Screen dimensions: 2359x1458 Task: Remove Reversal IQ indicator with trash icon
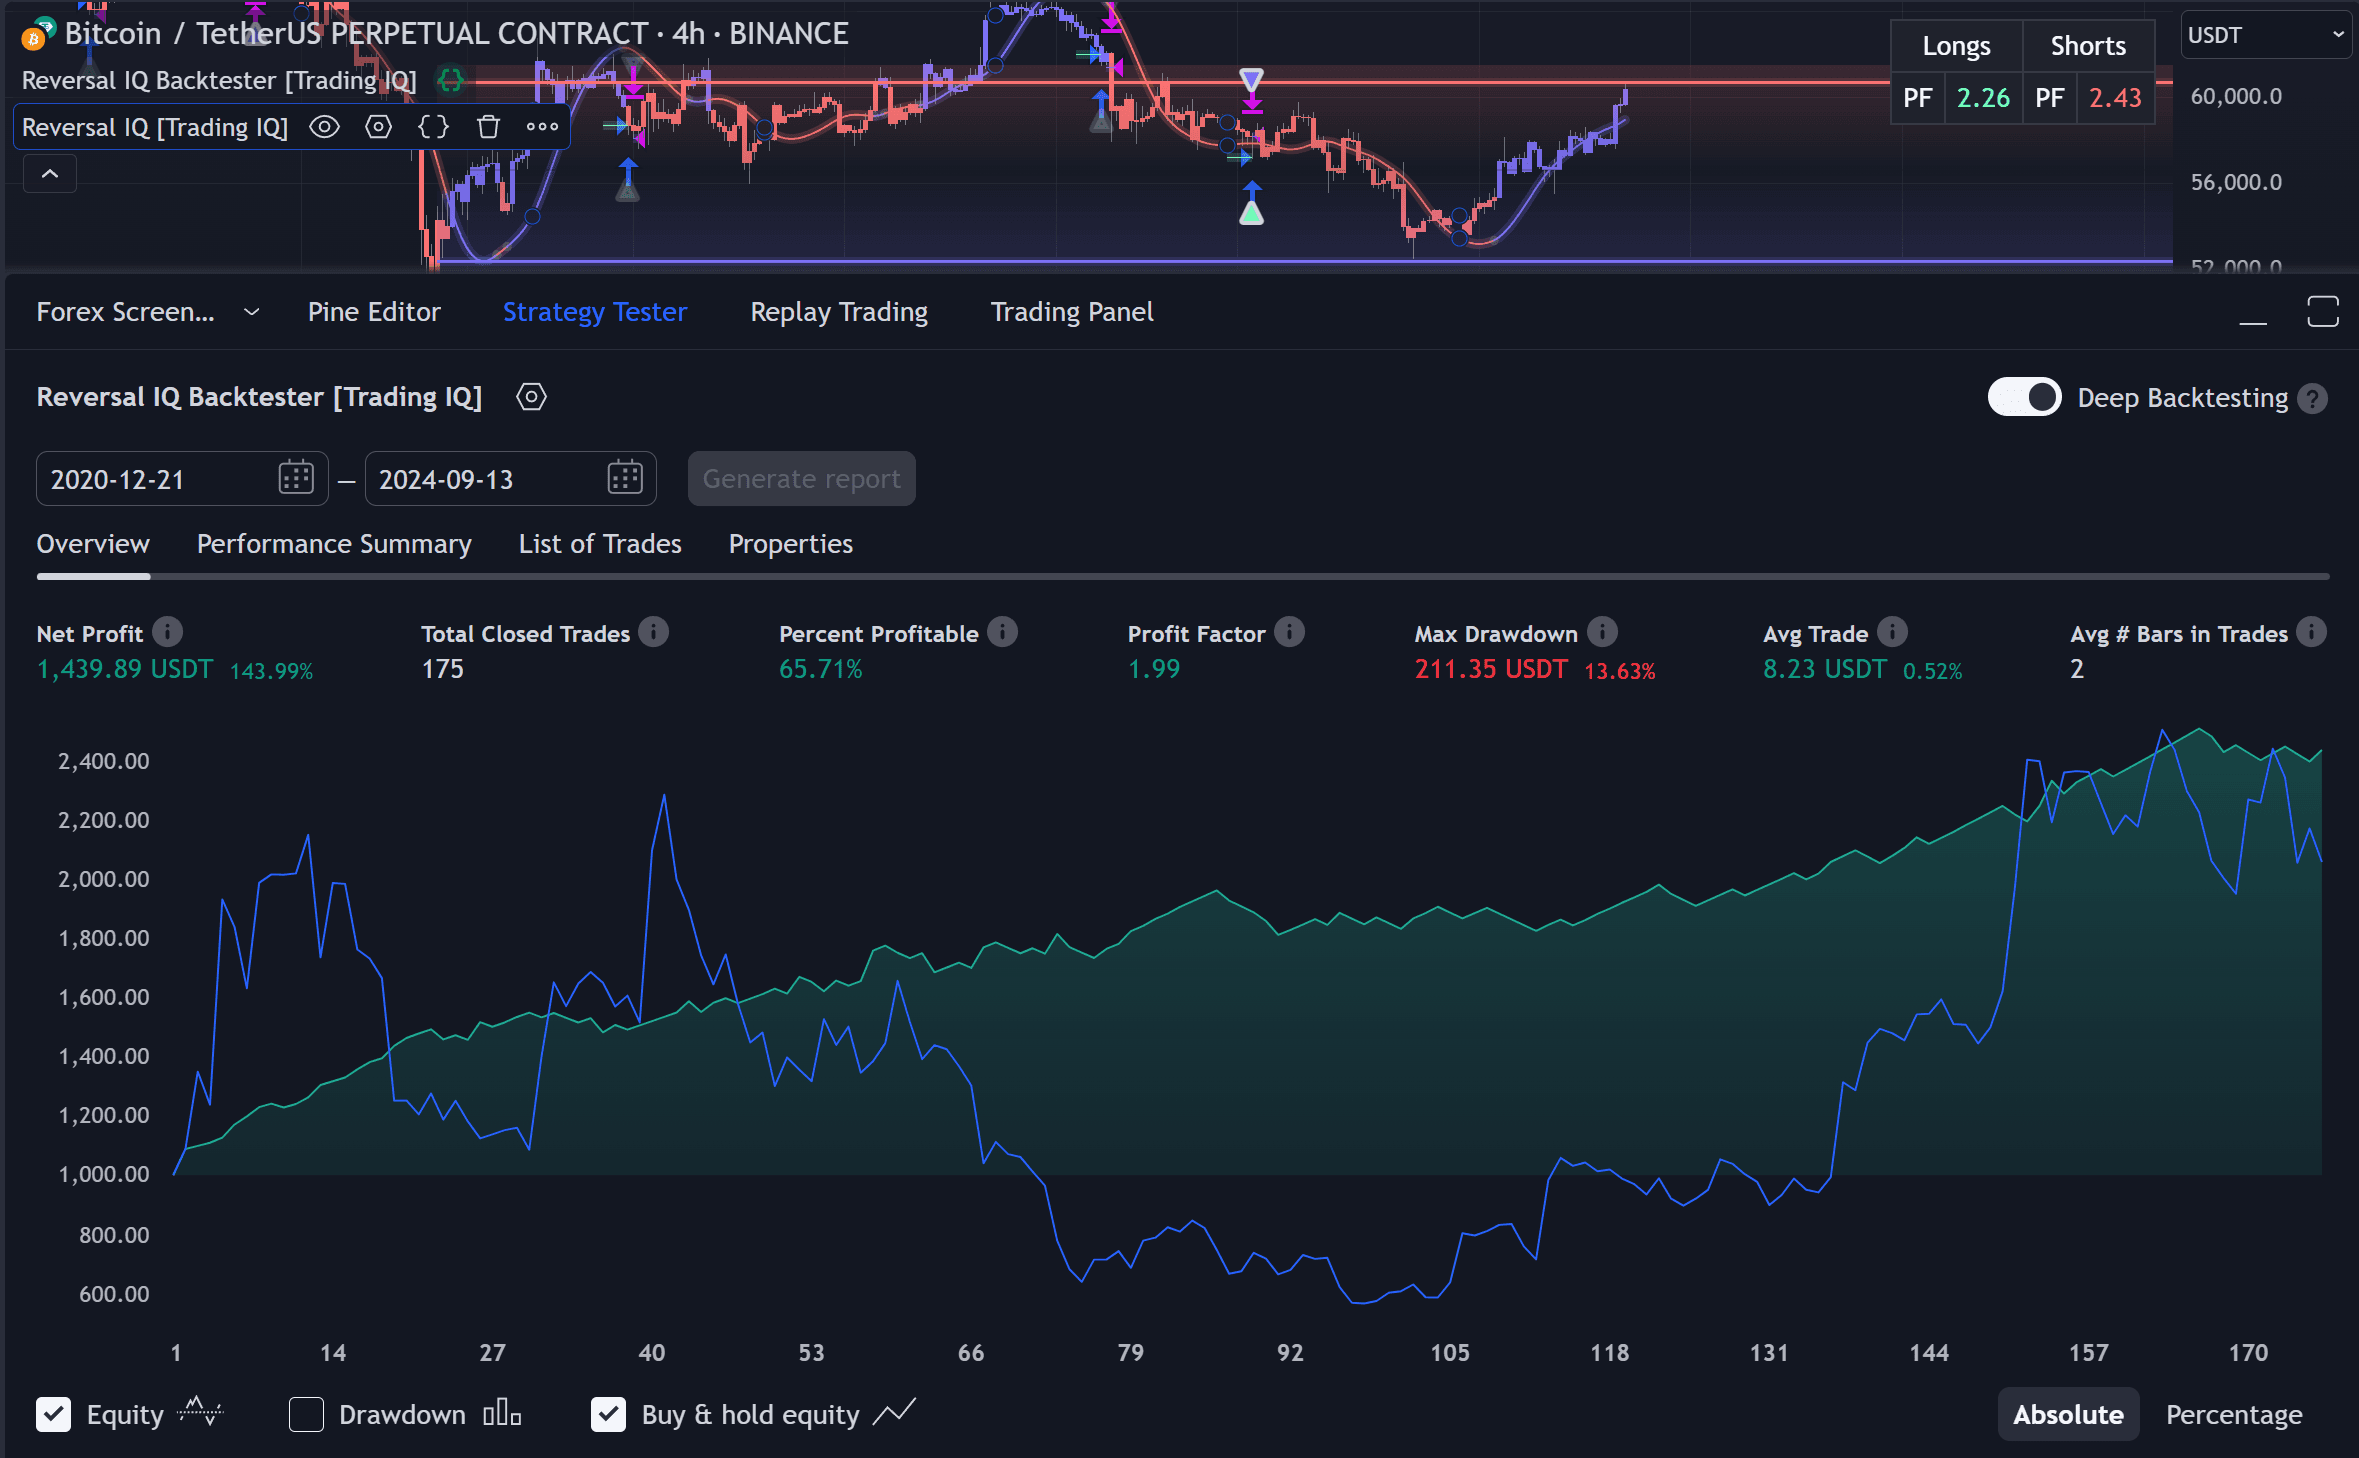488,127
